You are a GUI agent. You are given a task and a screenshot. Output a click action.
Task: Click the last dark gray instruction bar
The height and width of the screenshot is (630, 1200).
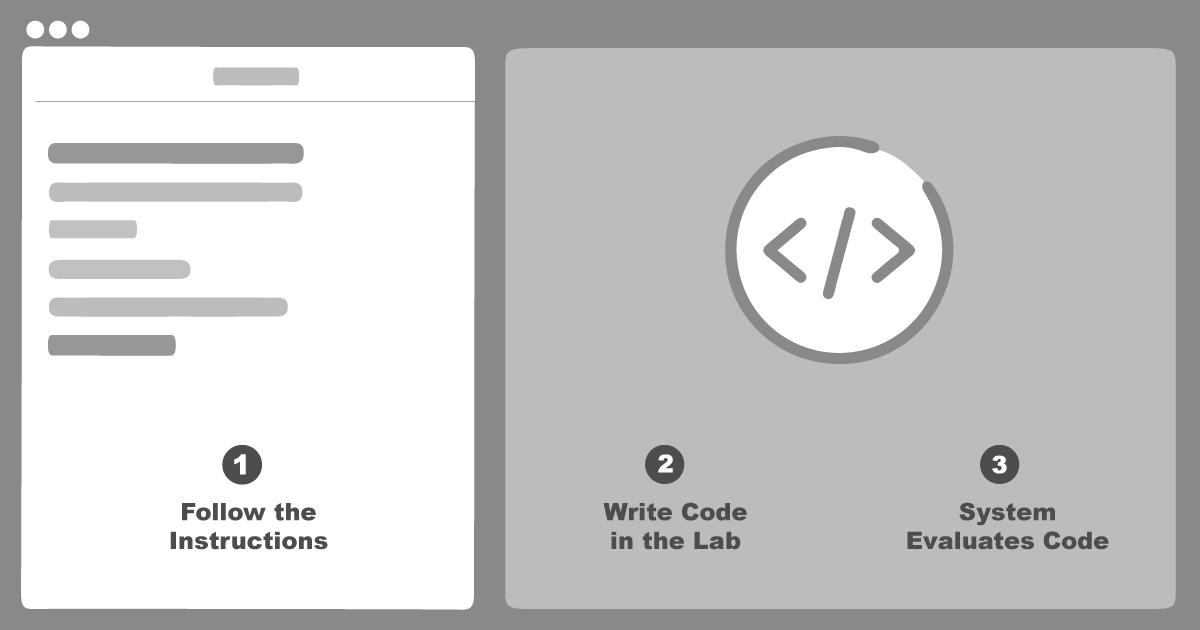click(112, 345)
